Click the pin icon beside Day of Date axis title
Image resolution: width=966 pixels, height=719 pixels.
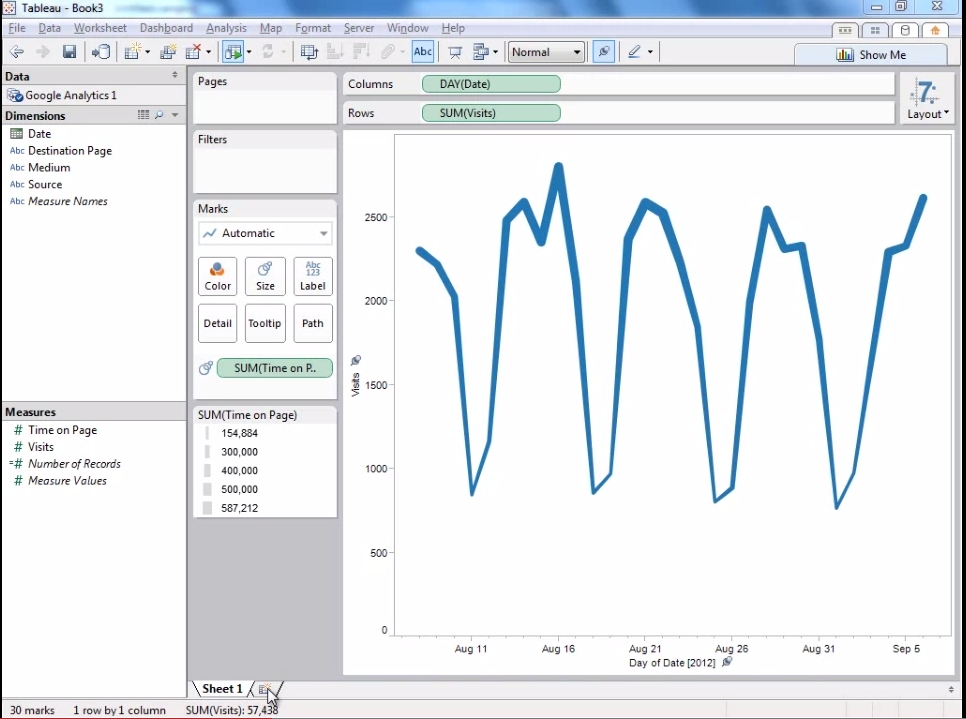coord(727,662)
